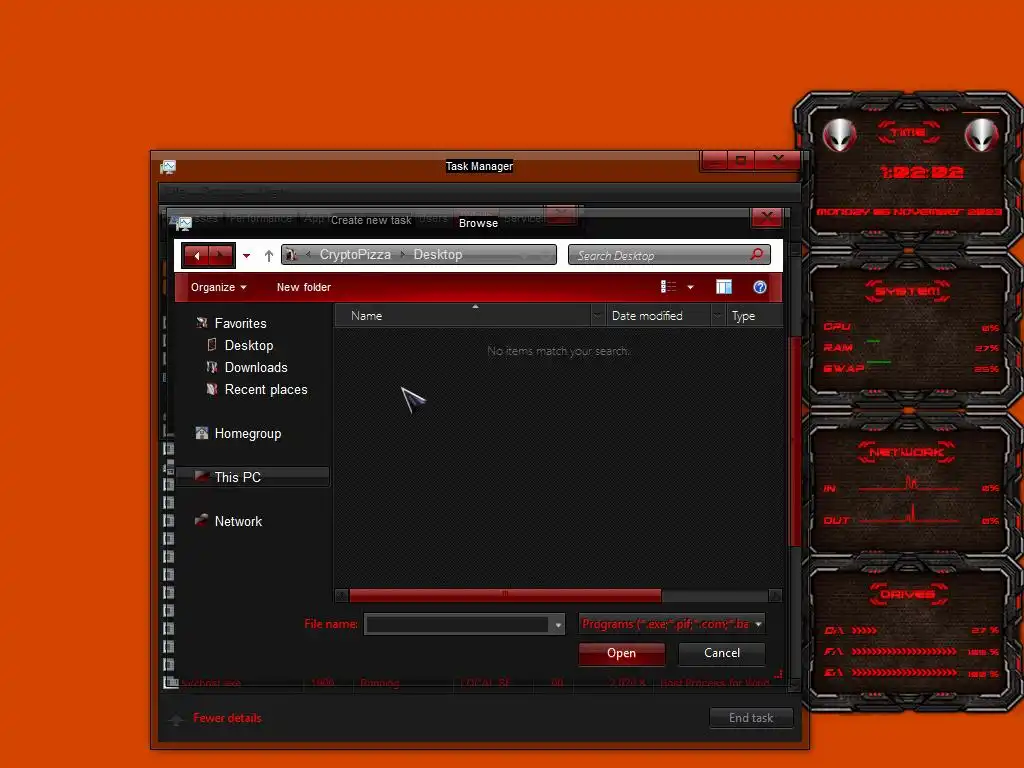The image size is (1024, 768).
Task: Click the right alien head icon in gadget
Action: click(x=981, y=135)
